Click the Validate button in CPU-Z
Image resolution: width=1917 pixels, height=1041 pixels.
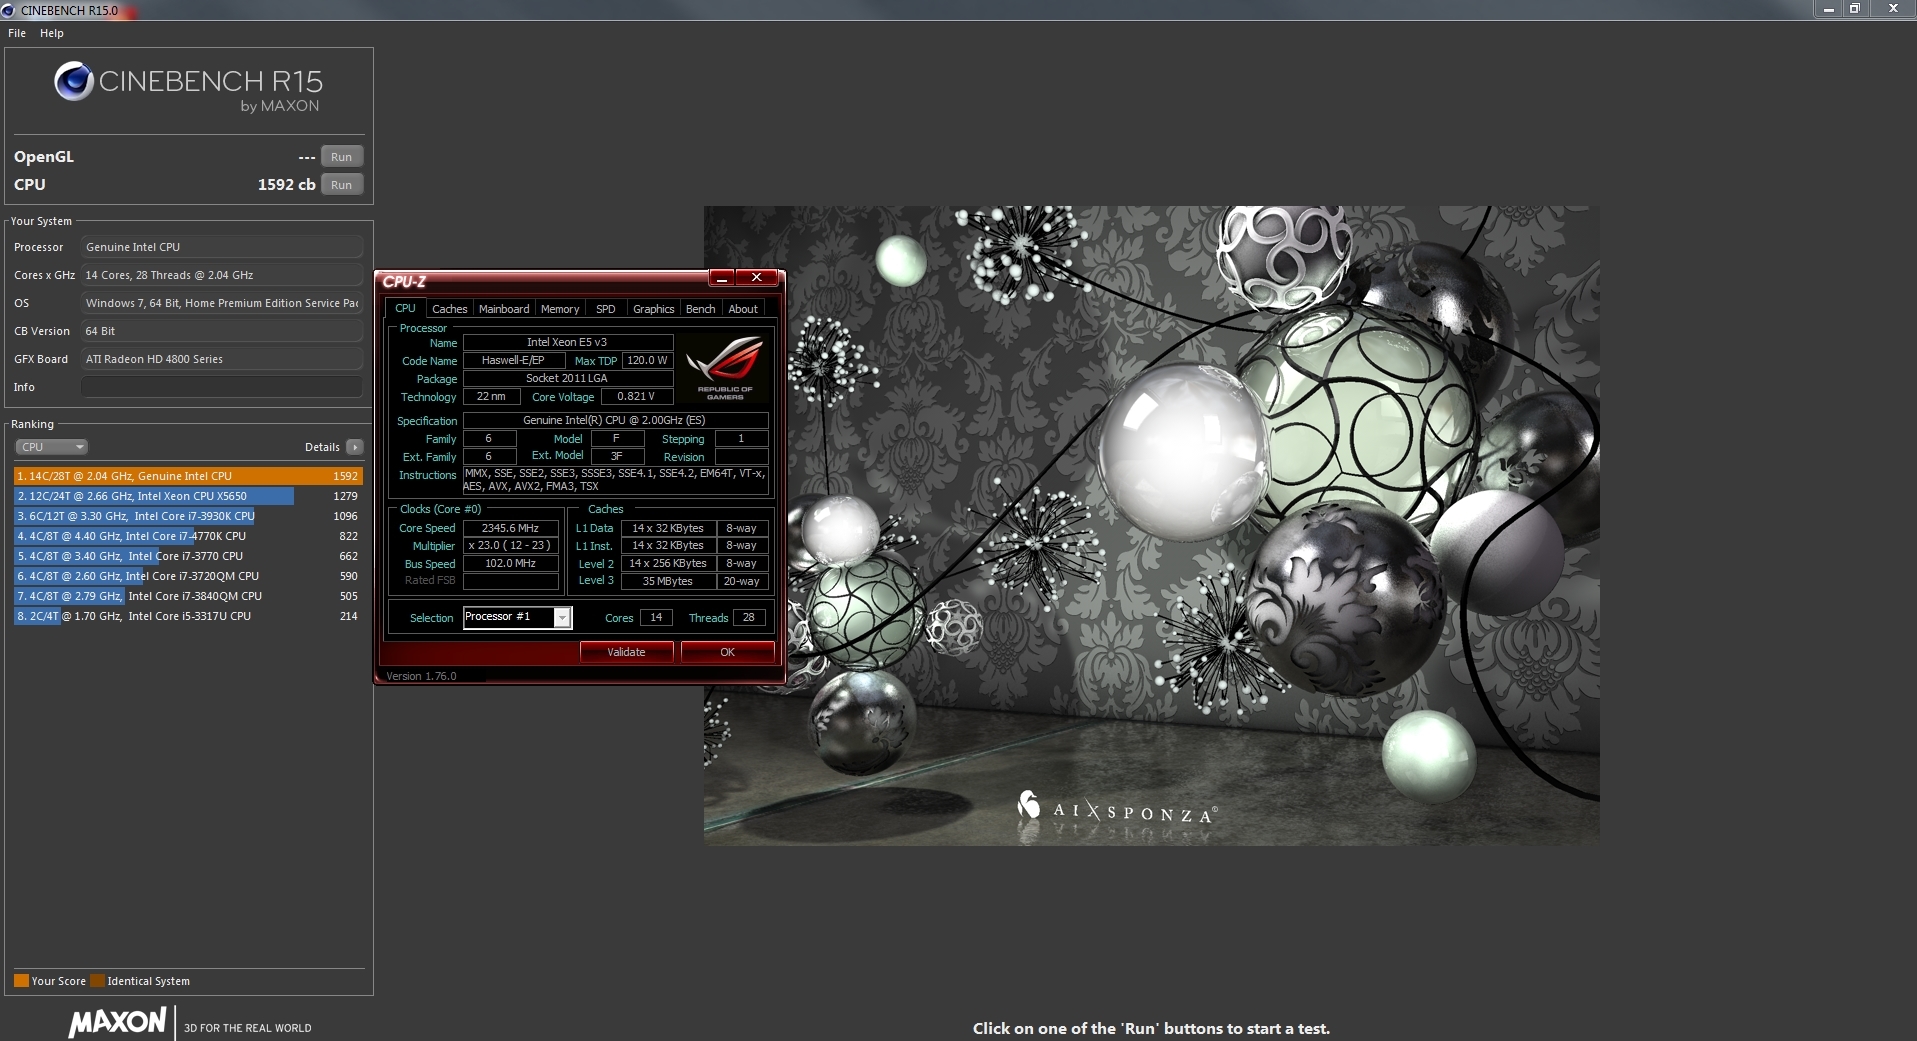click(626, 652)
